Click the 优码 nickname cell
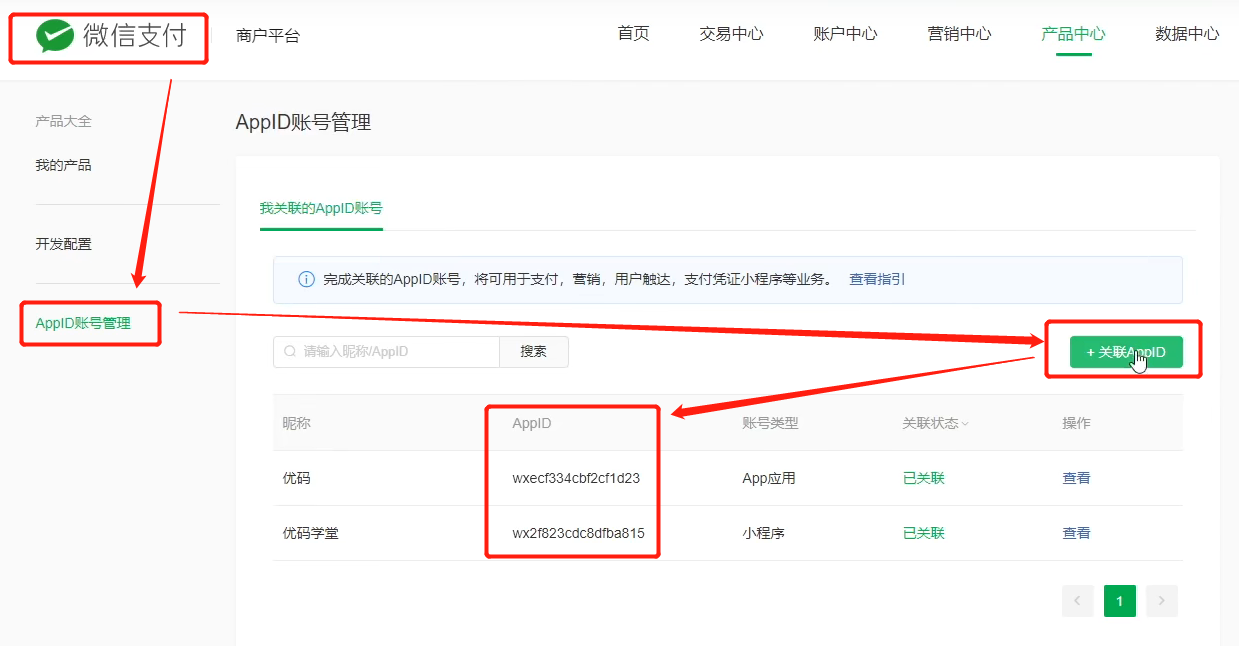 click(297, 478)
